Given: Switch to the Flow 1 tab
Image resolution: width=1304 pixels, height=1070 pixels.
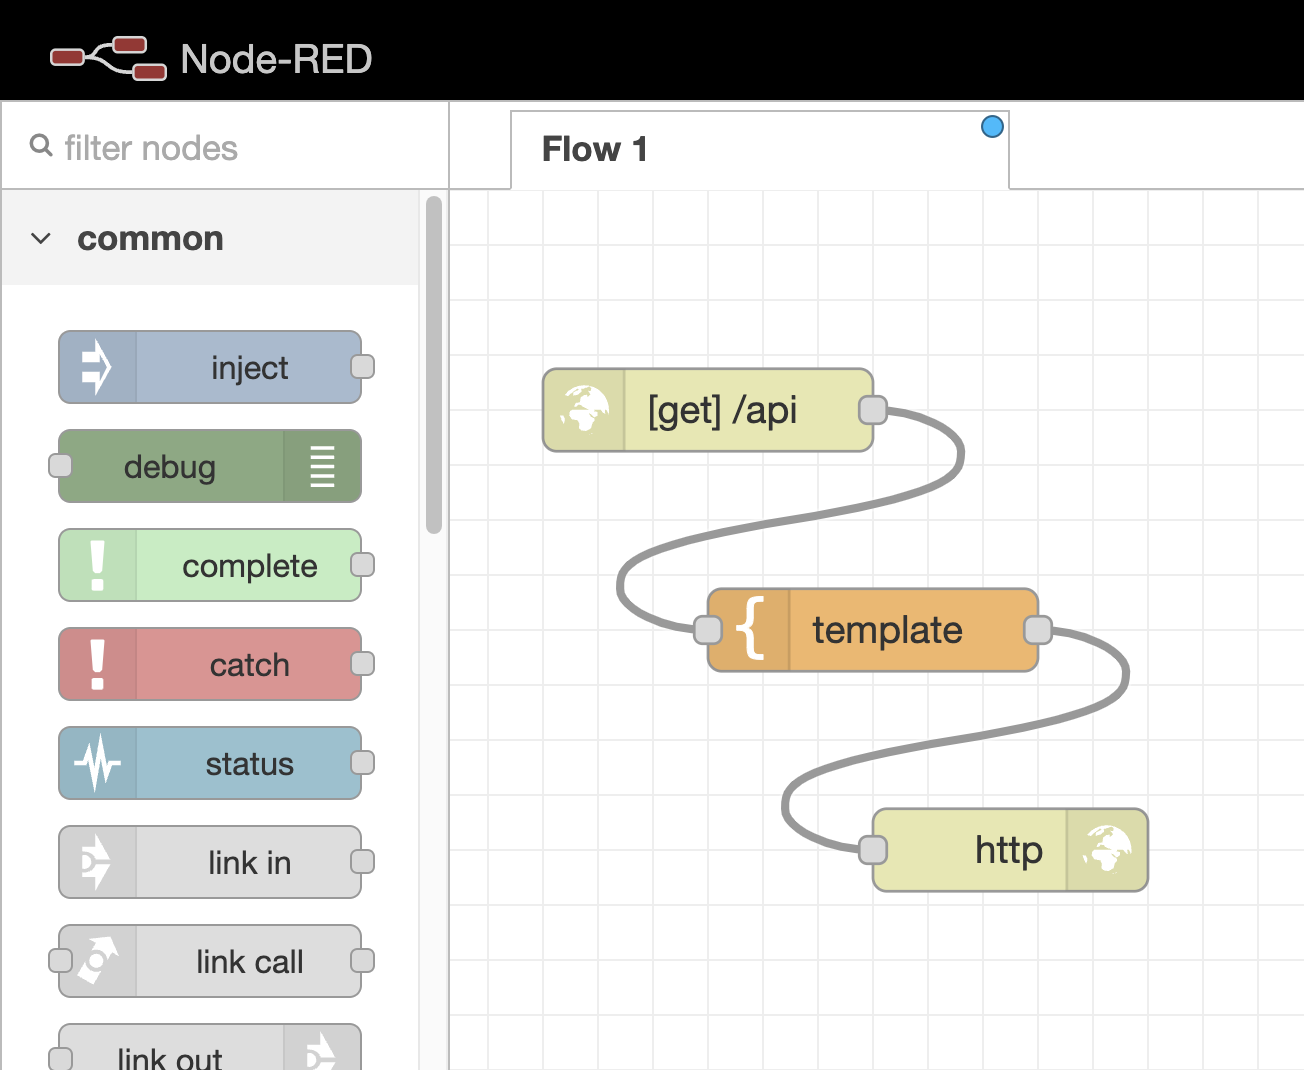Looking at the screenshot, I should tap(760, 150).
